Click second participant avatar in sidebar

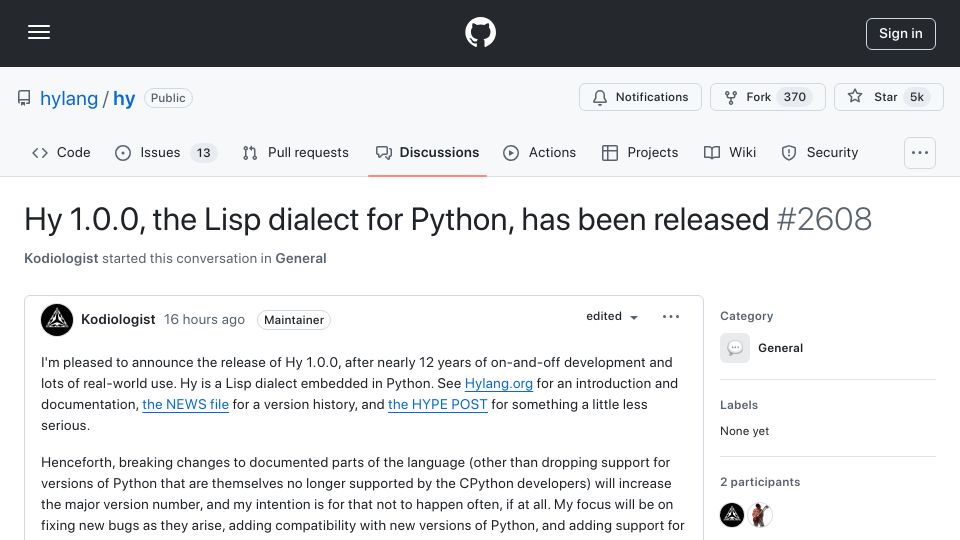click(x=760, y=515)
